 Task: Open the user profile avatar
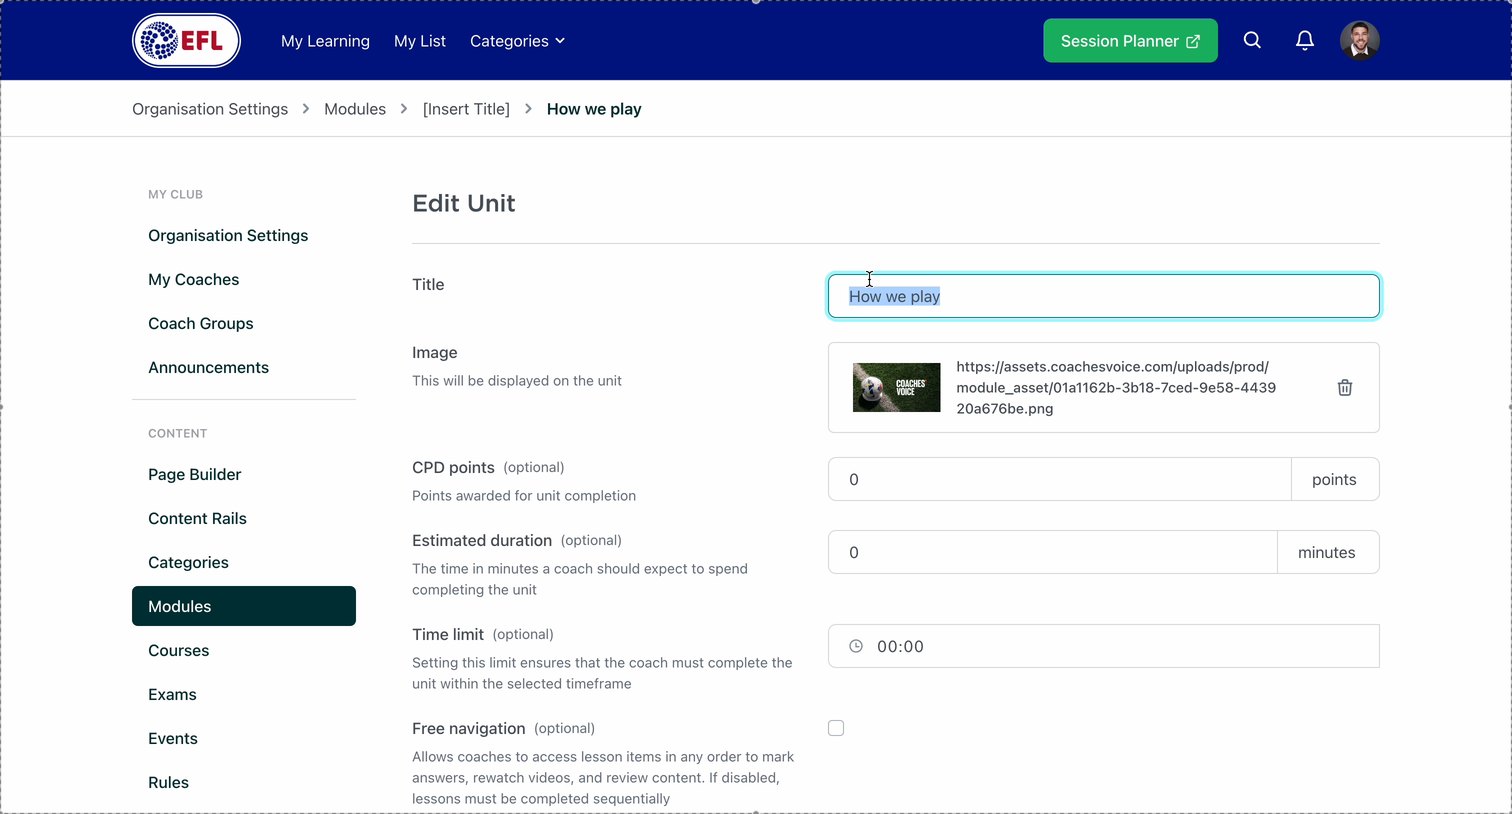pos(1360,41)
